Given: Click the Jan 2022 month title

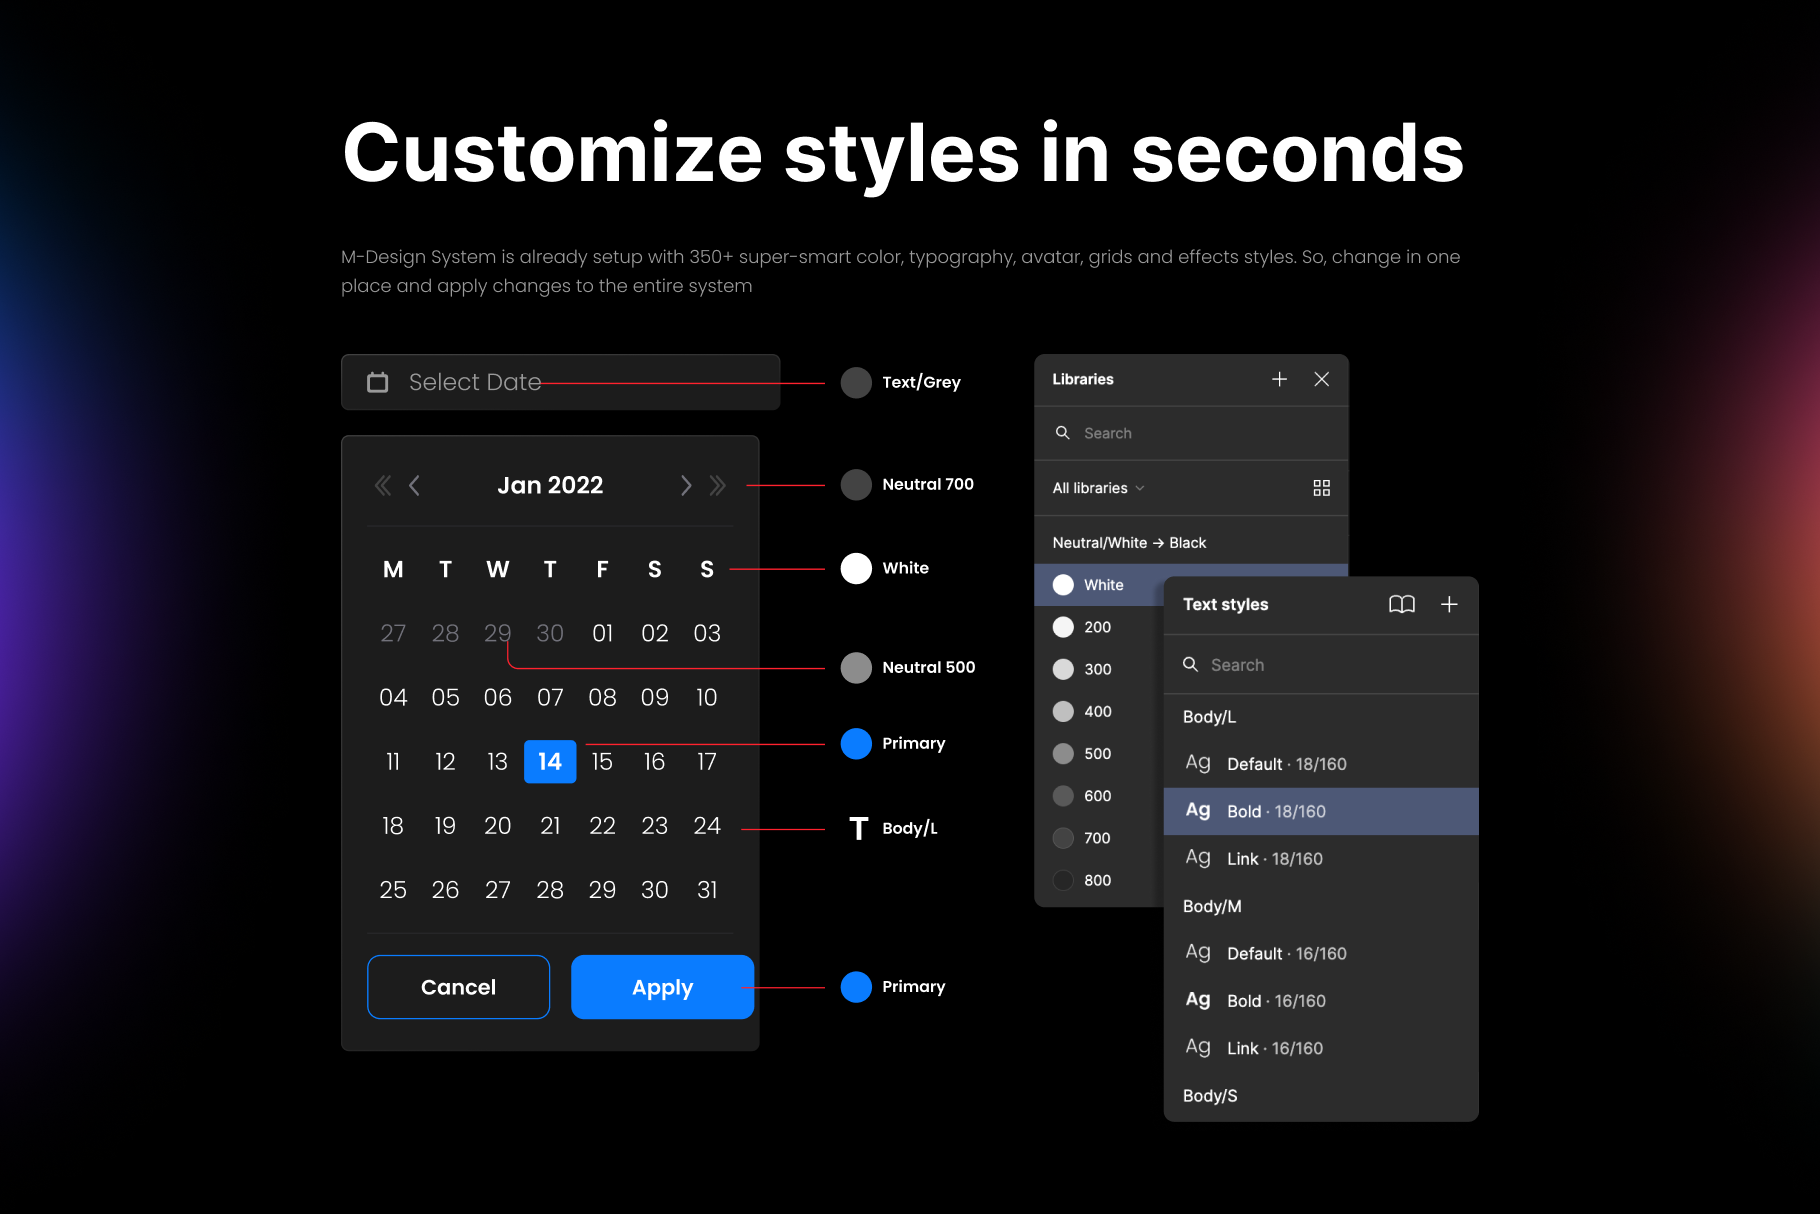Looking at the screenshot, I should coord(550,485).
